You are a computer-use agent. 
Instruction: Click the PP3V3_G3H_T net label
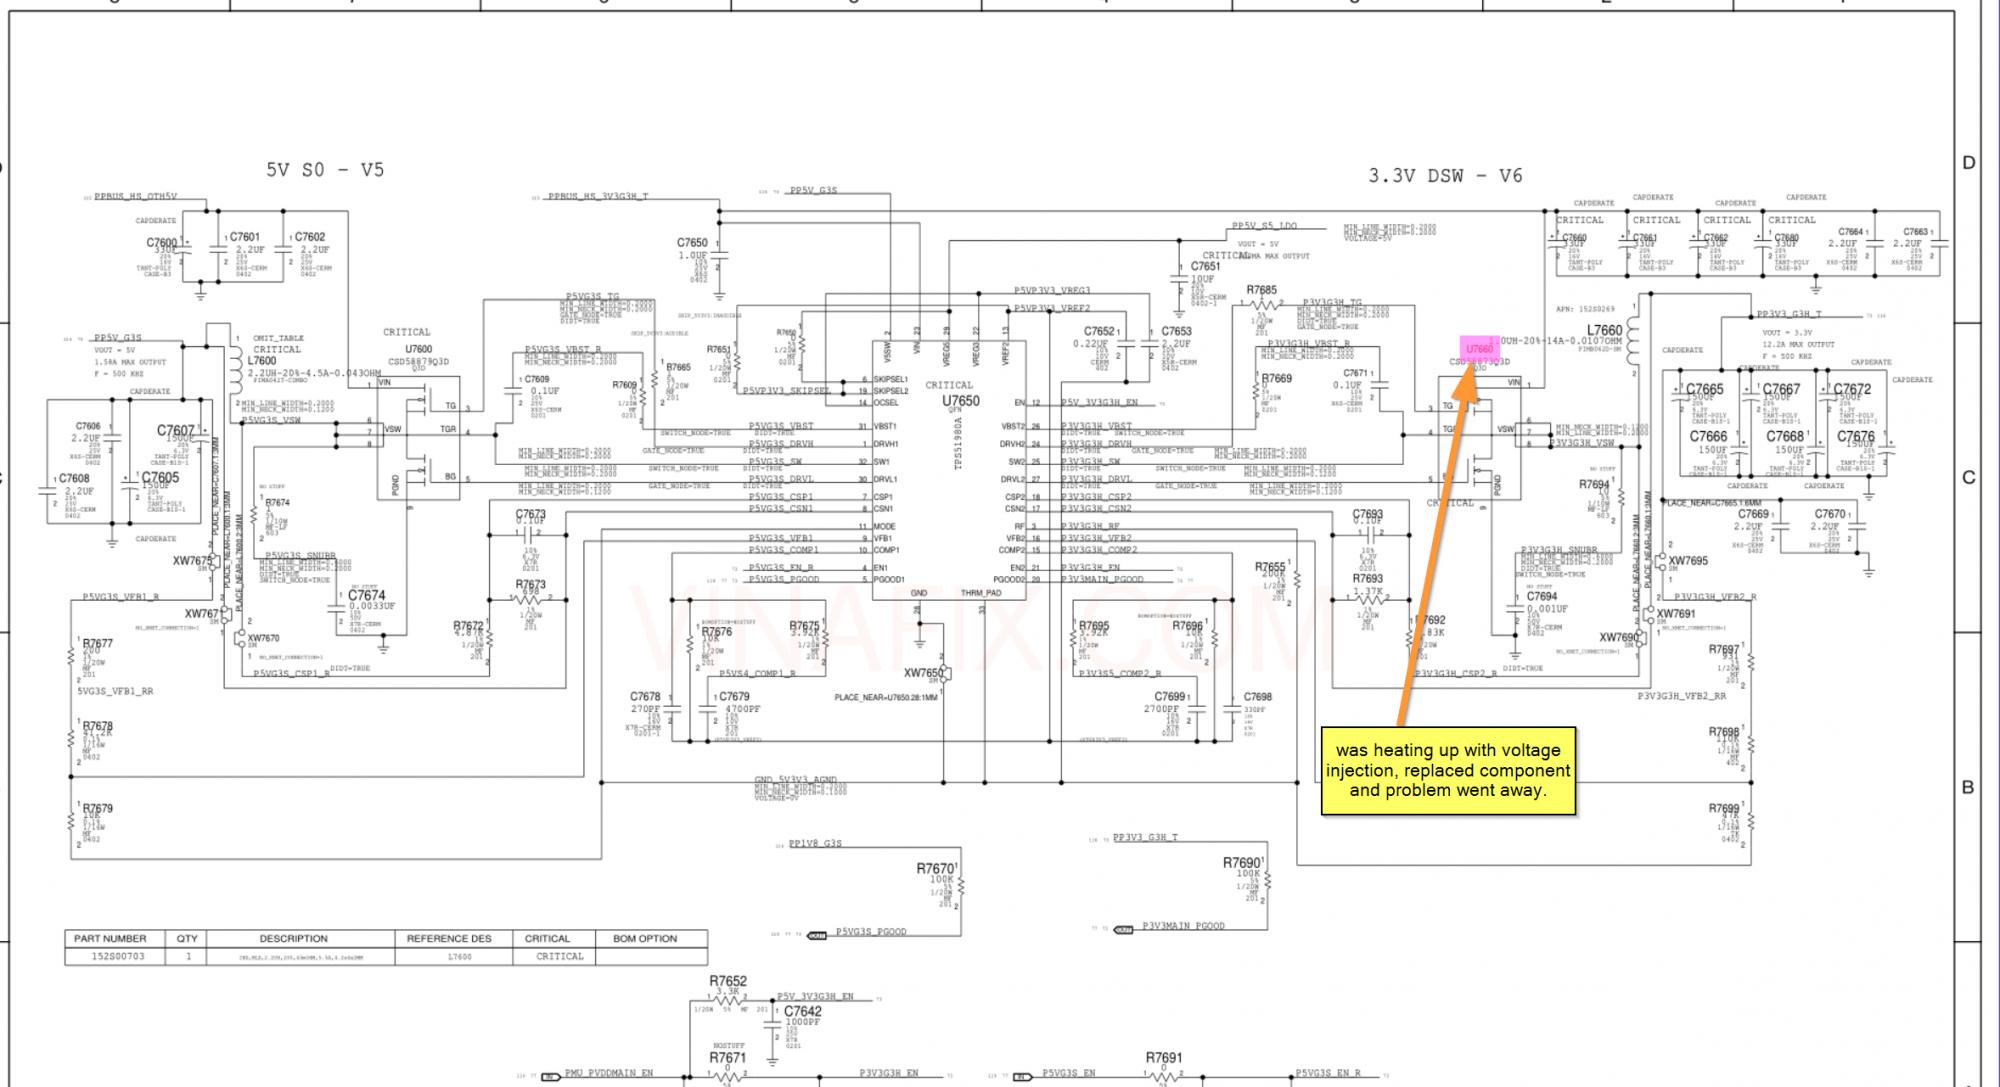click(x=1788, y=314)
